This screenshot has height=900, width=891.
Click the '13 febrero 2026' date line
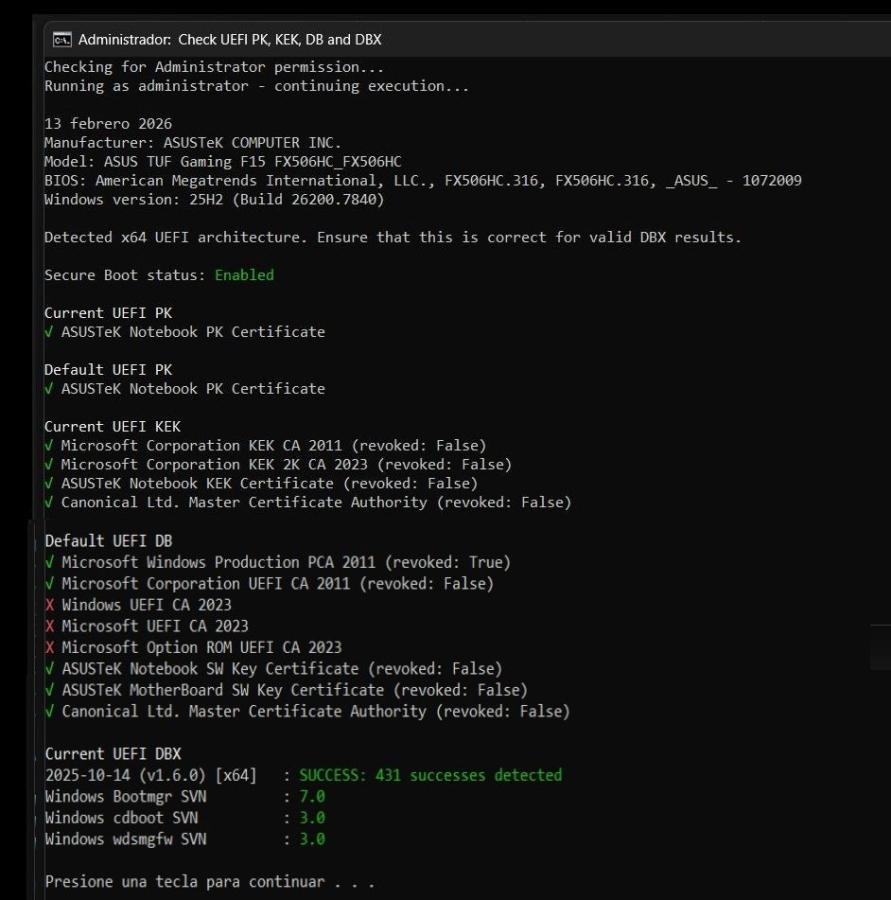point(108,124)
